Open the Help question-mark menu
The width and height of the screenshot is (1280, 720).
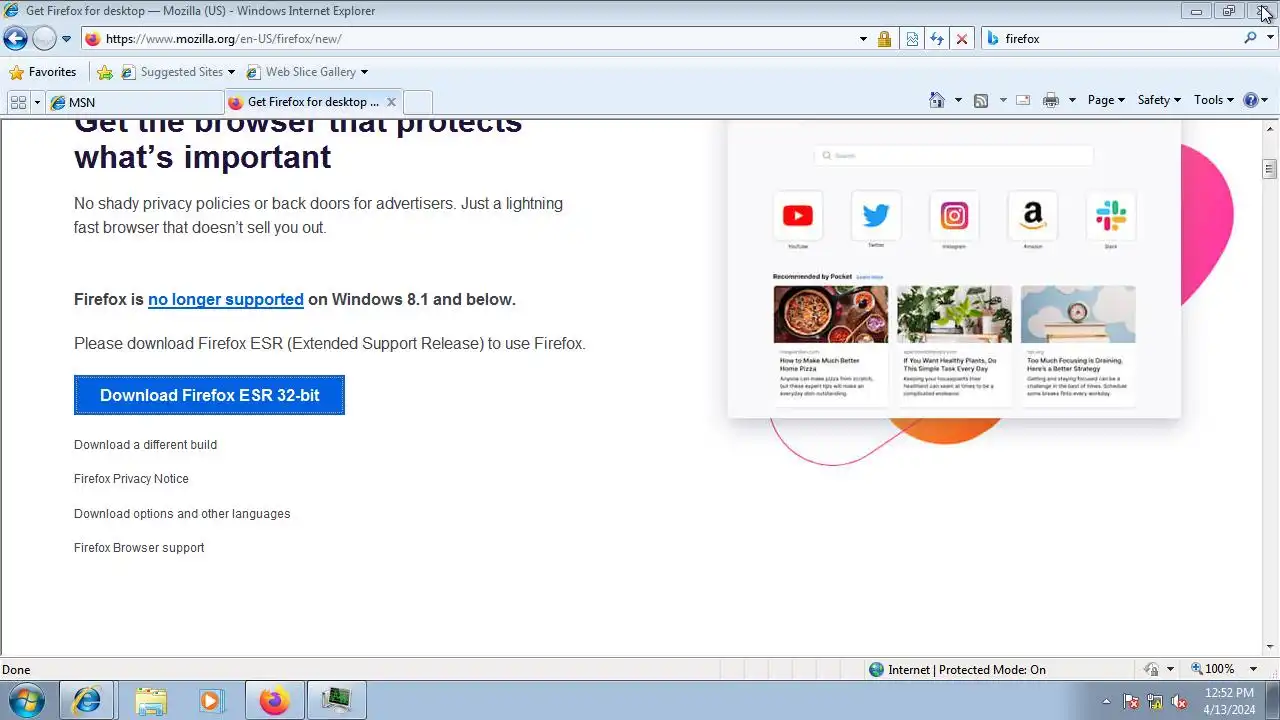coord(1256,100)
